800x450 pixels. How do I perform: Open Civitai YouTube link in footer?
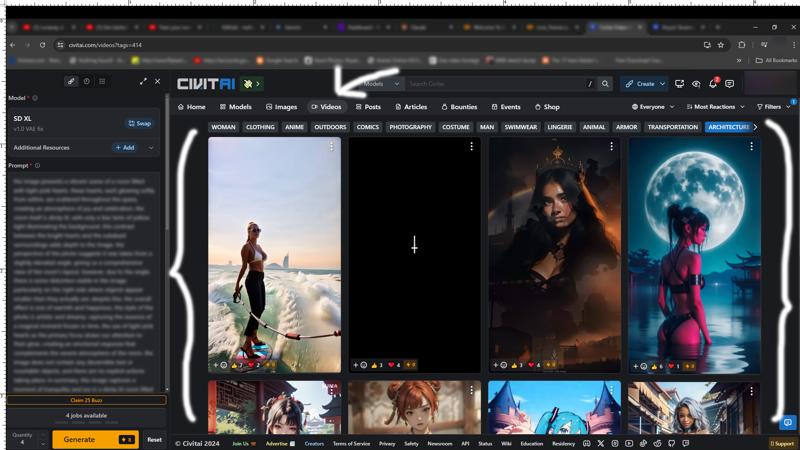point(629,443)
